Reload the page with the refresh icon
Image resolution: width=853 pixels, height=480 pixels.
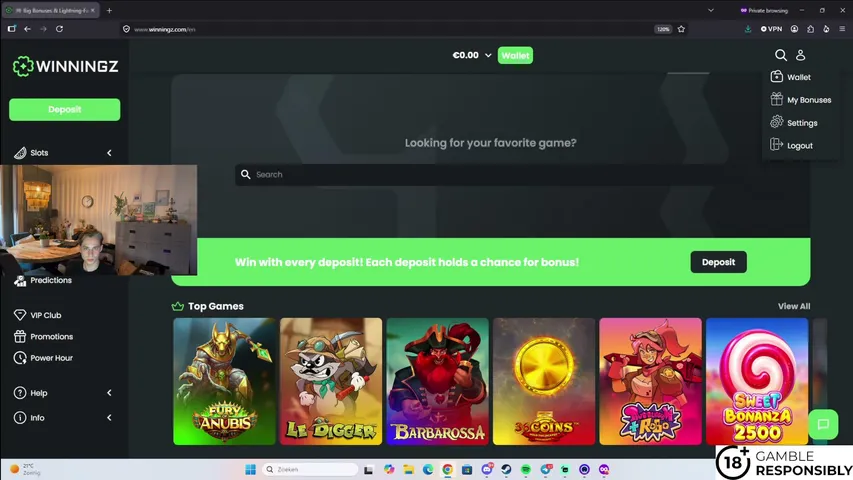59,29
